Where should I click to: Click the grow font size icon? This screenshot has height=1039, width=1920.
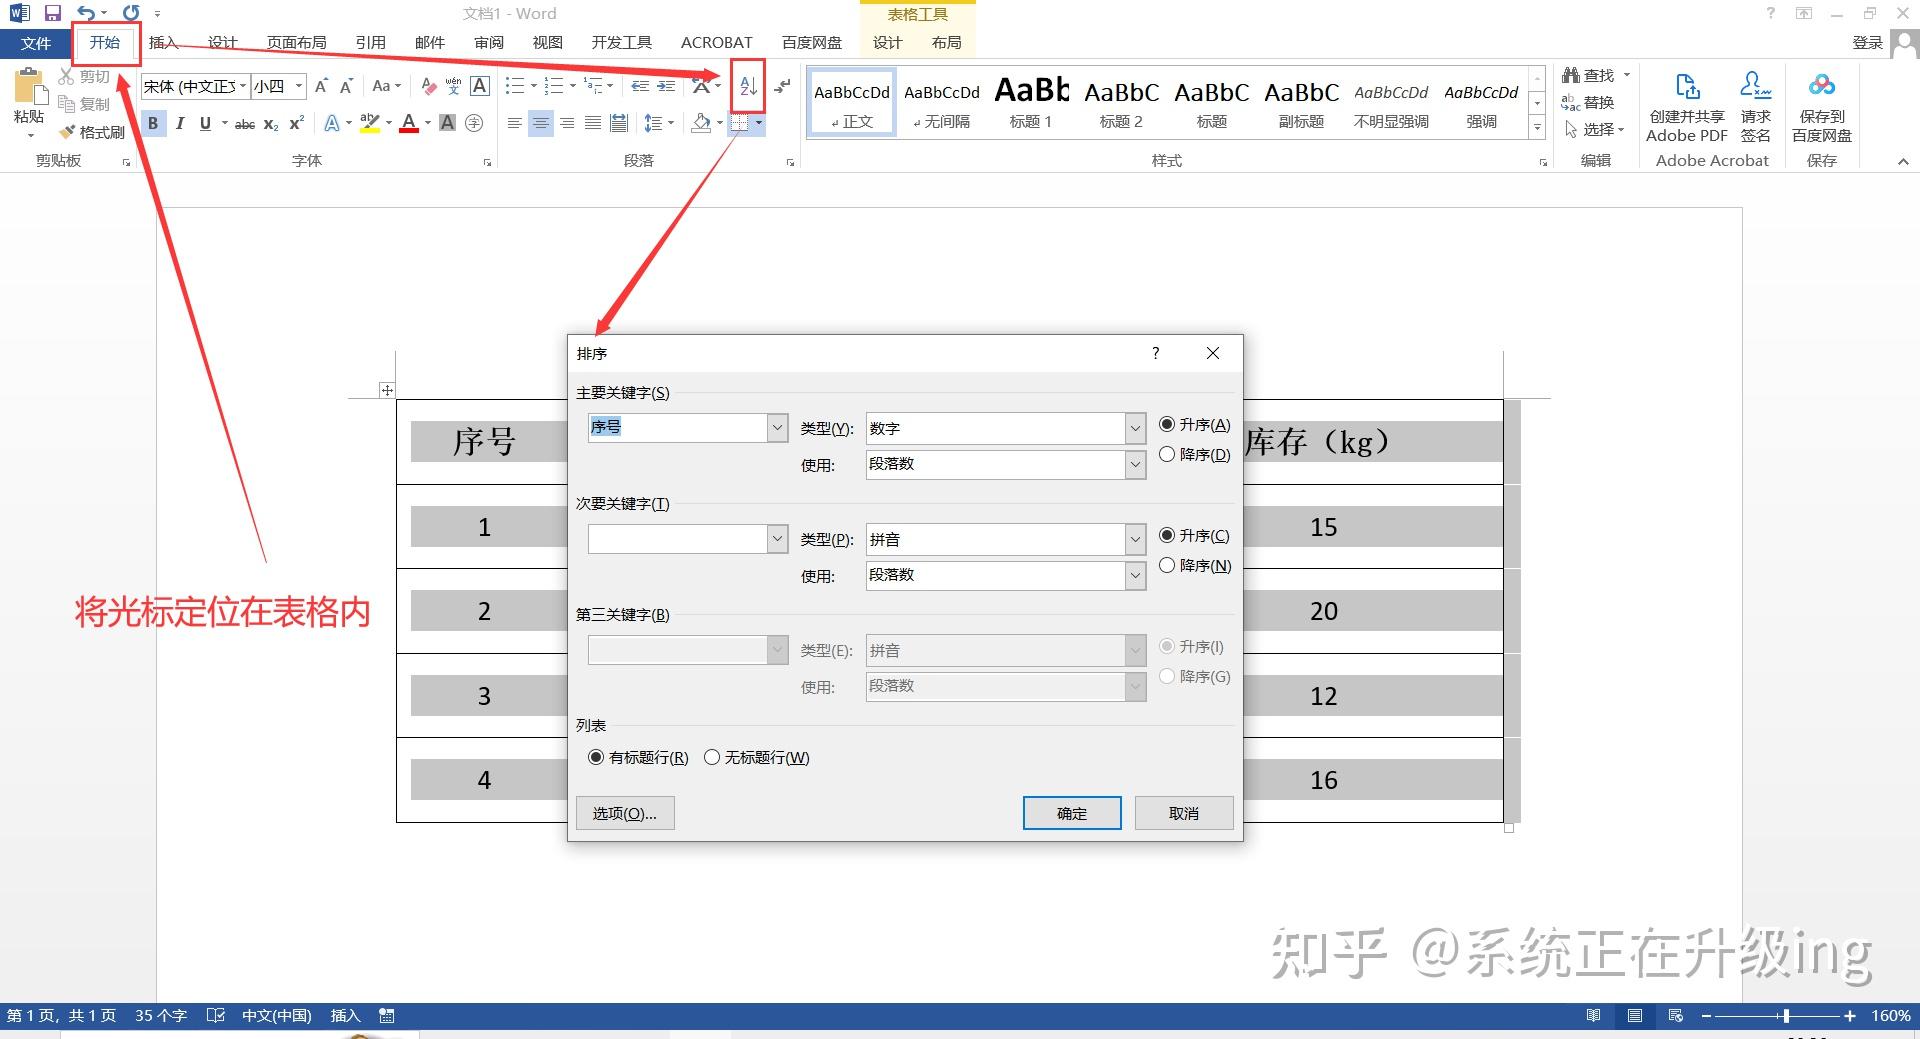coord(321,87)
